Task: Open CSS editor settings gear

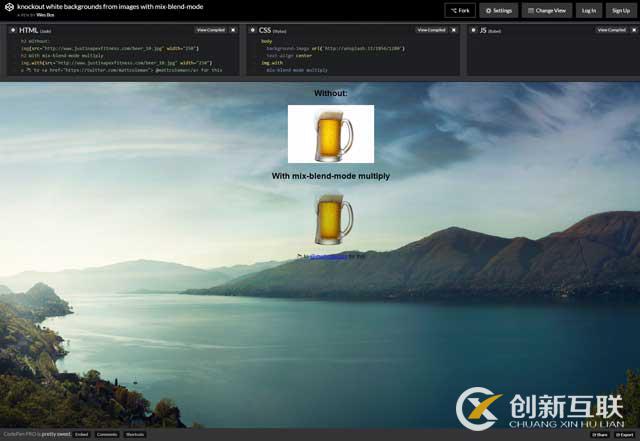Action: (x=253, y=30)
